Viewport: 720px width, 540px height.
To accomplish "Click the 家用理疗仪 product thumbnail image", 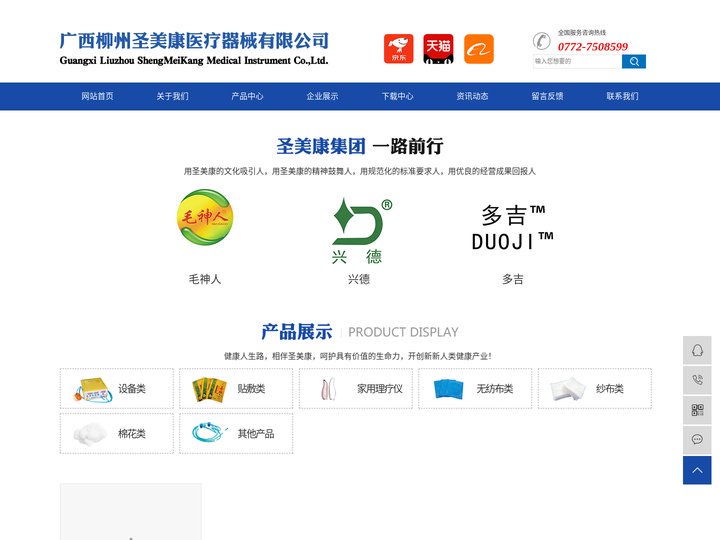I will (329, 389).
